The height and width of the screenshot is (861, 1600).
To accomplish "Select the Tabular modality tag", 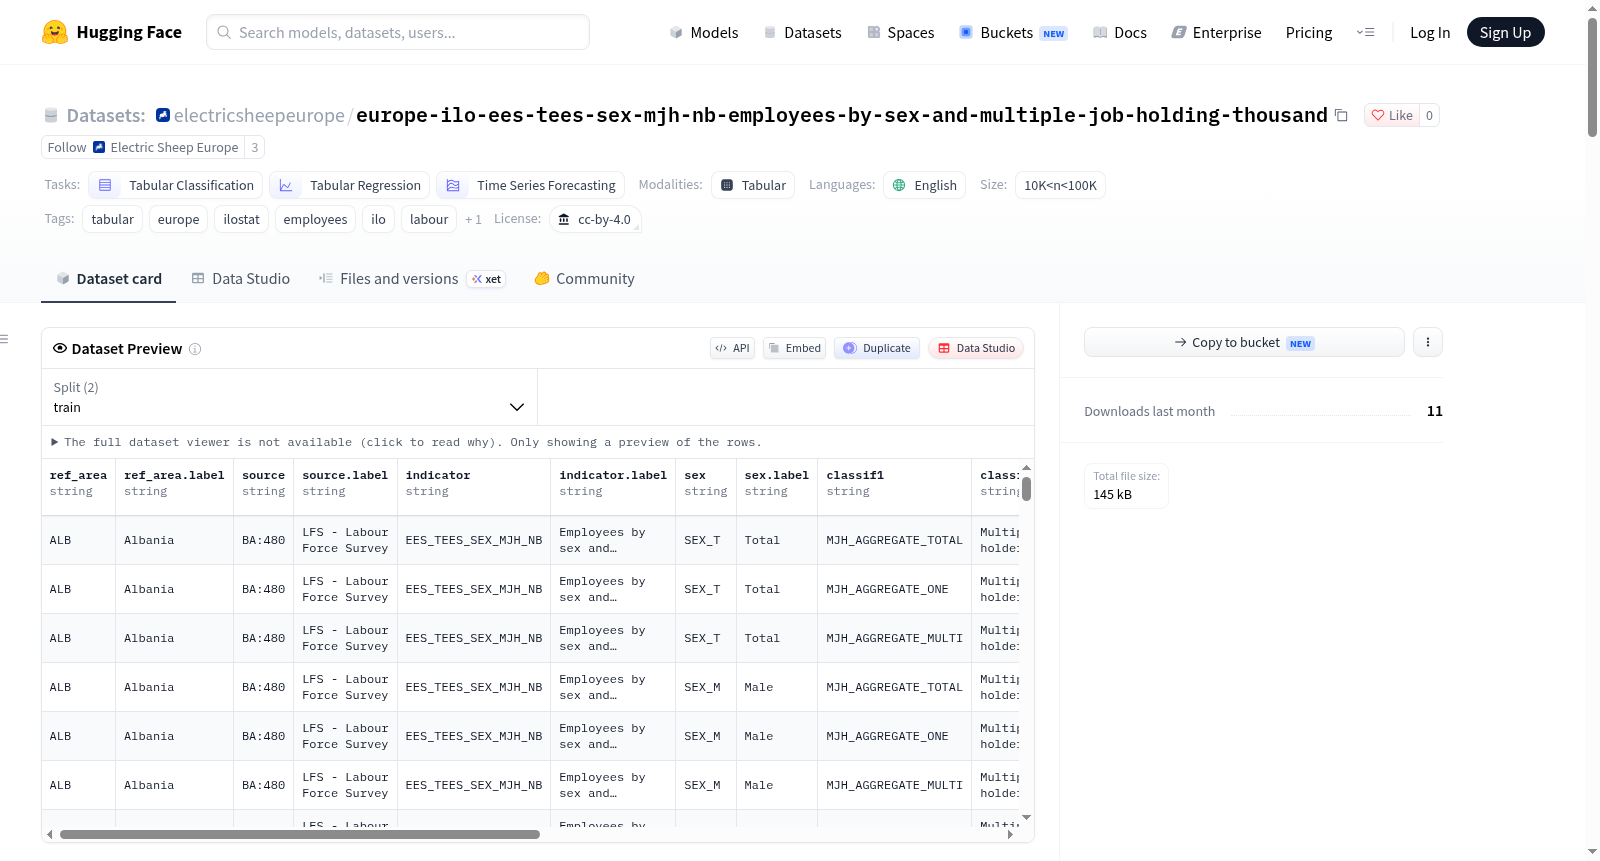I will 753,185.
